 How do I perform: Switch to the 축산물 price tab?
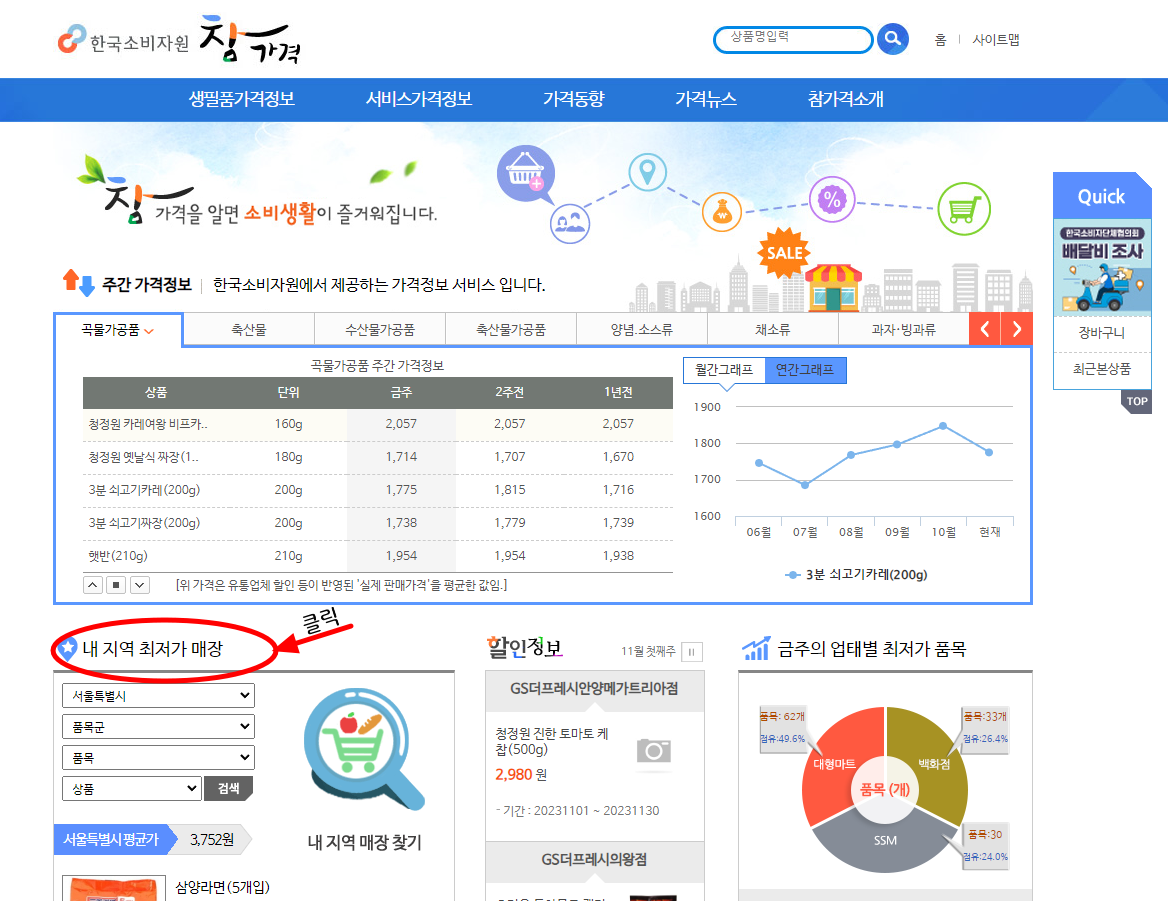247,328
